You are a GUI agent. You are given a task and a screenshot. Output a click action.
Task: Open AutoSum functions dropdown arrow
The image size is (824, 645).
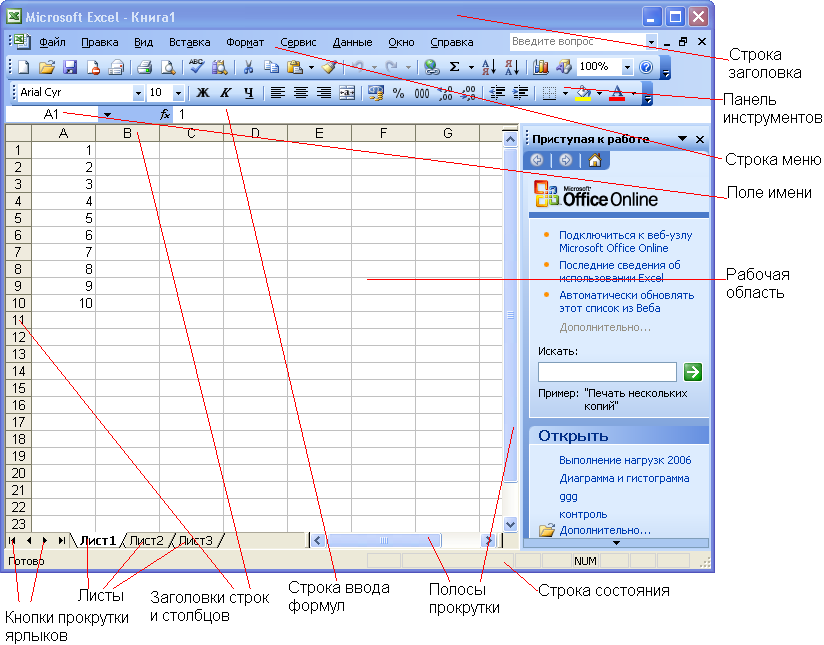(471, 67)
